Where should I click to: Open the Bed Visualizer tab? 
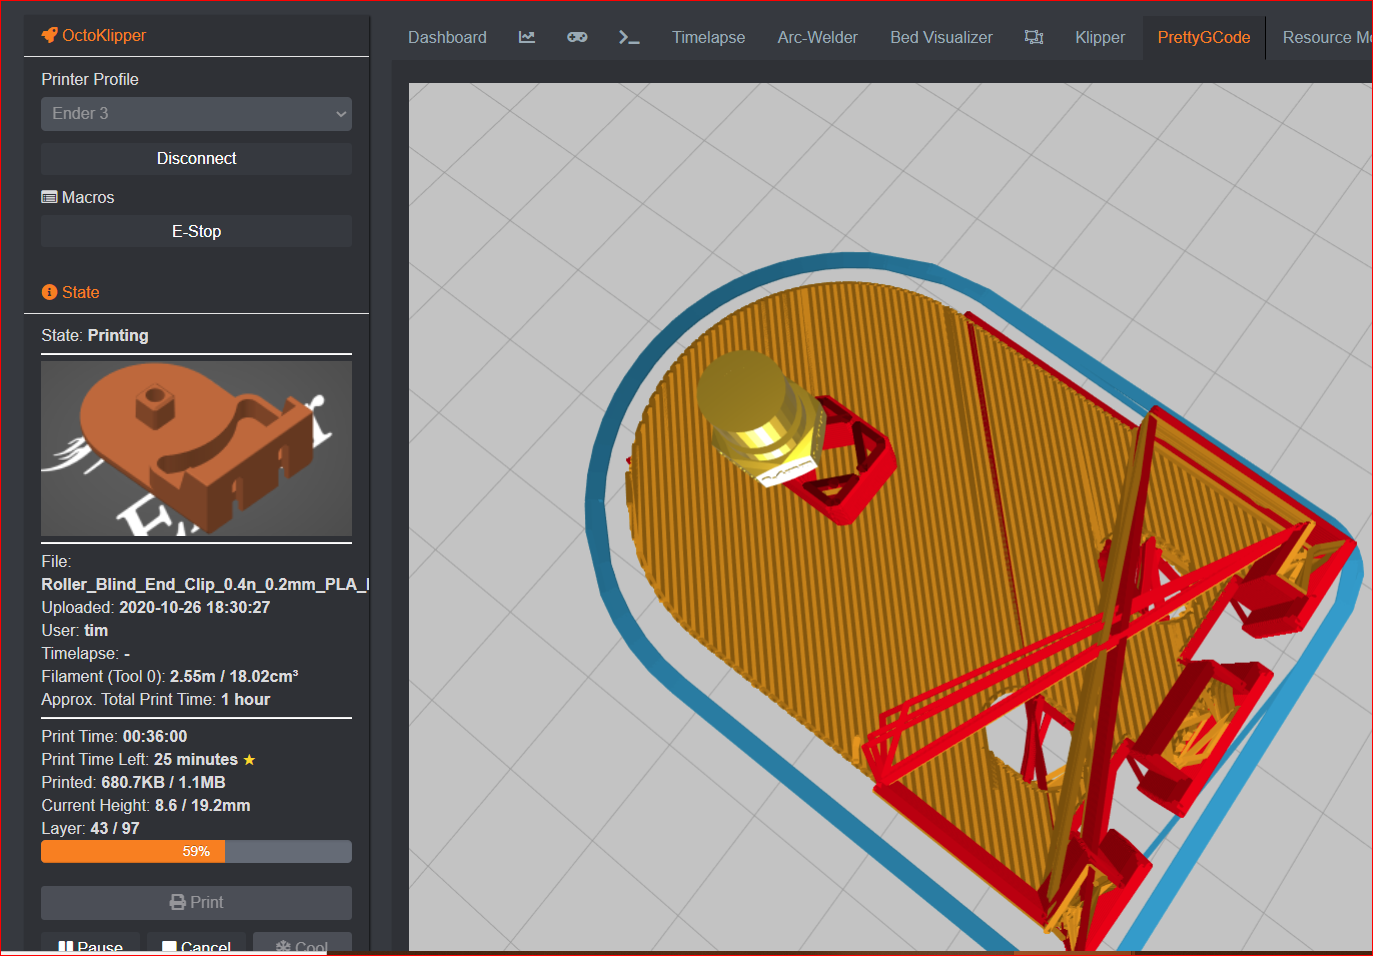pos(941,36)
